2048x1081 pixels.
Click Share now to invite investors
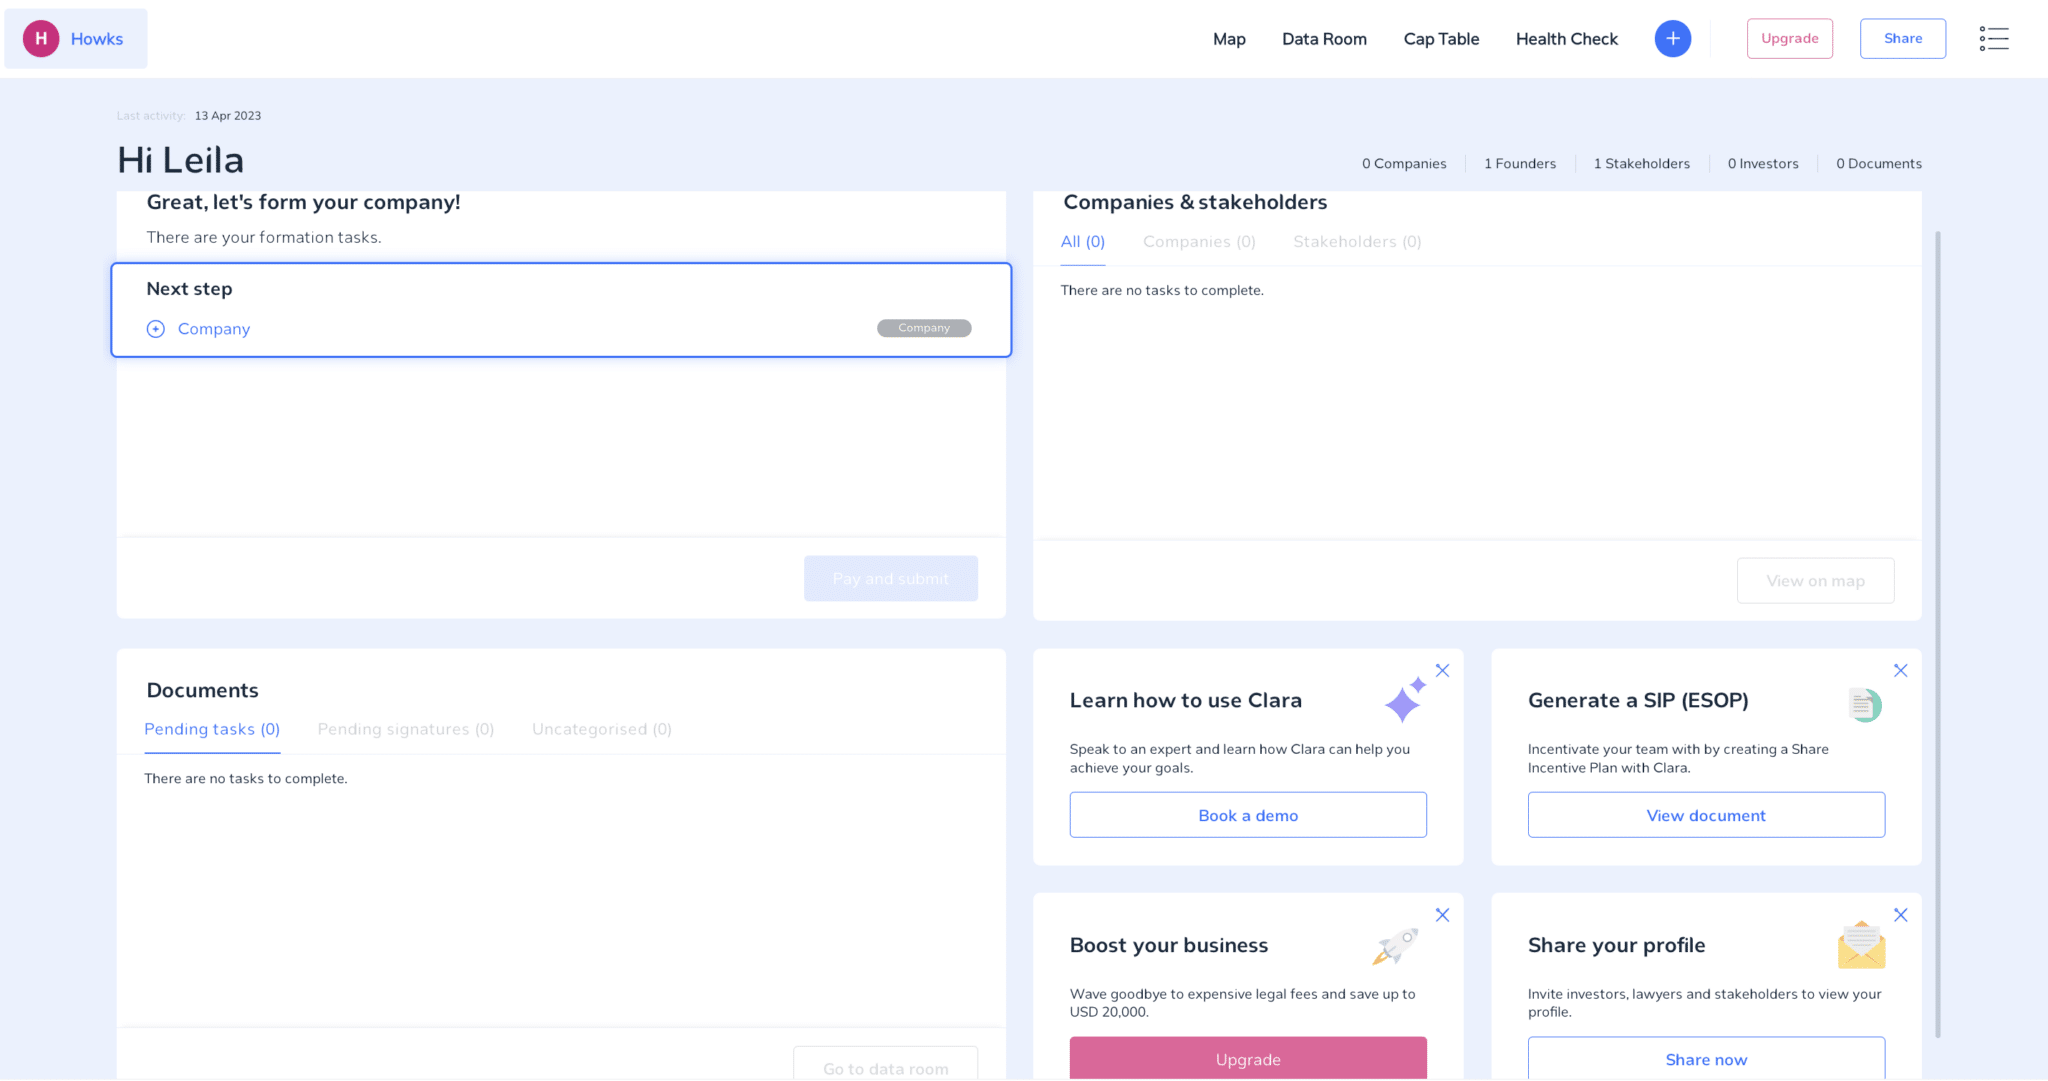tap(1706, 1059)
